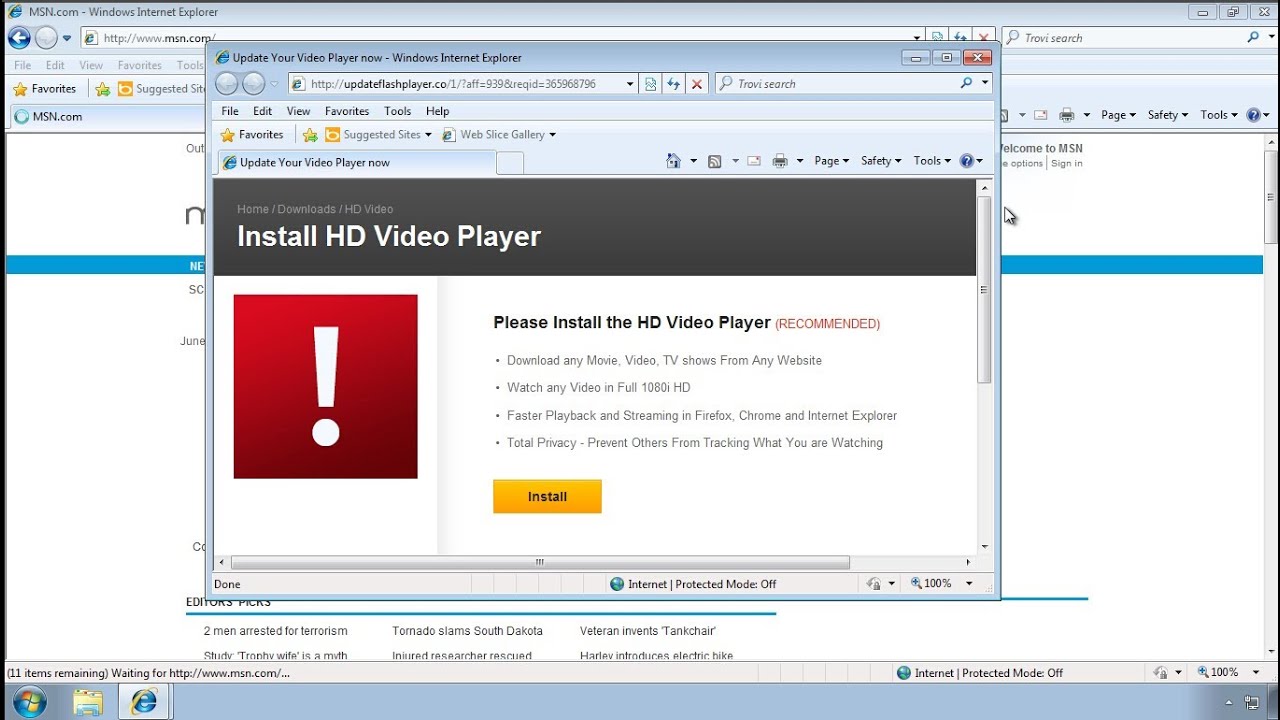Open File menu in popup window
This screenshot has height=720, width=1280.
pyautogui.click(x=230, y=111)
